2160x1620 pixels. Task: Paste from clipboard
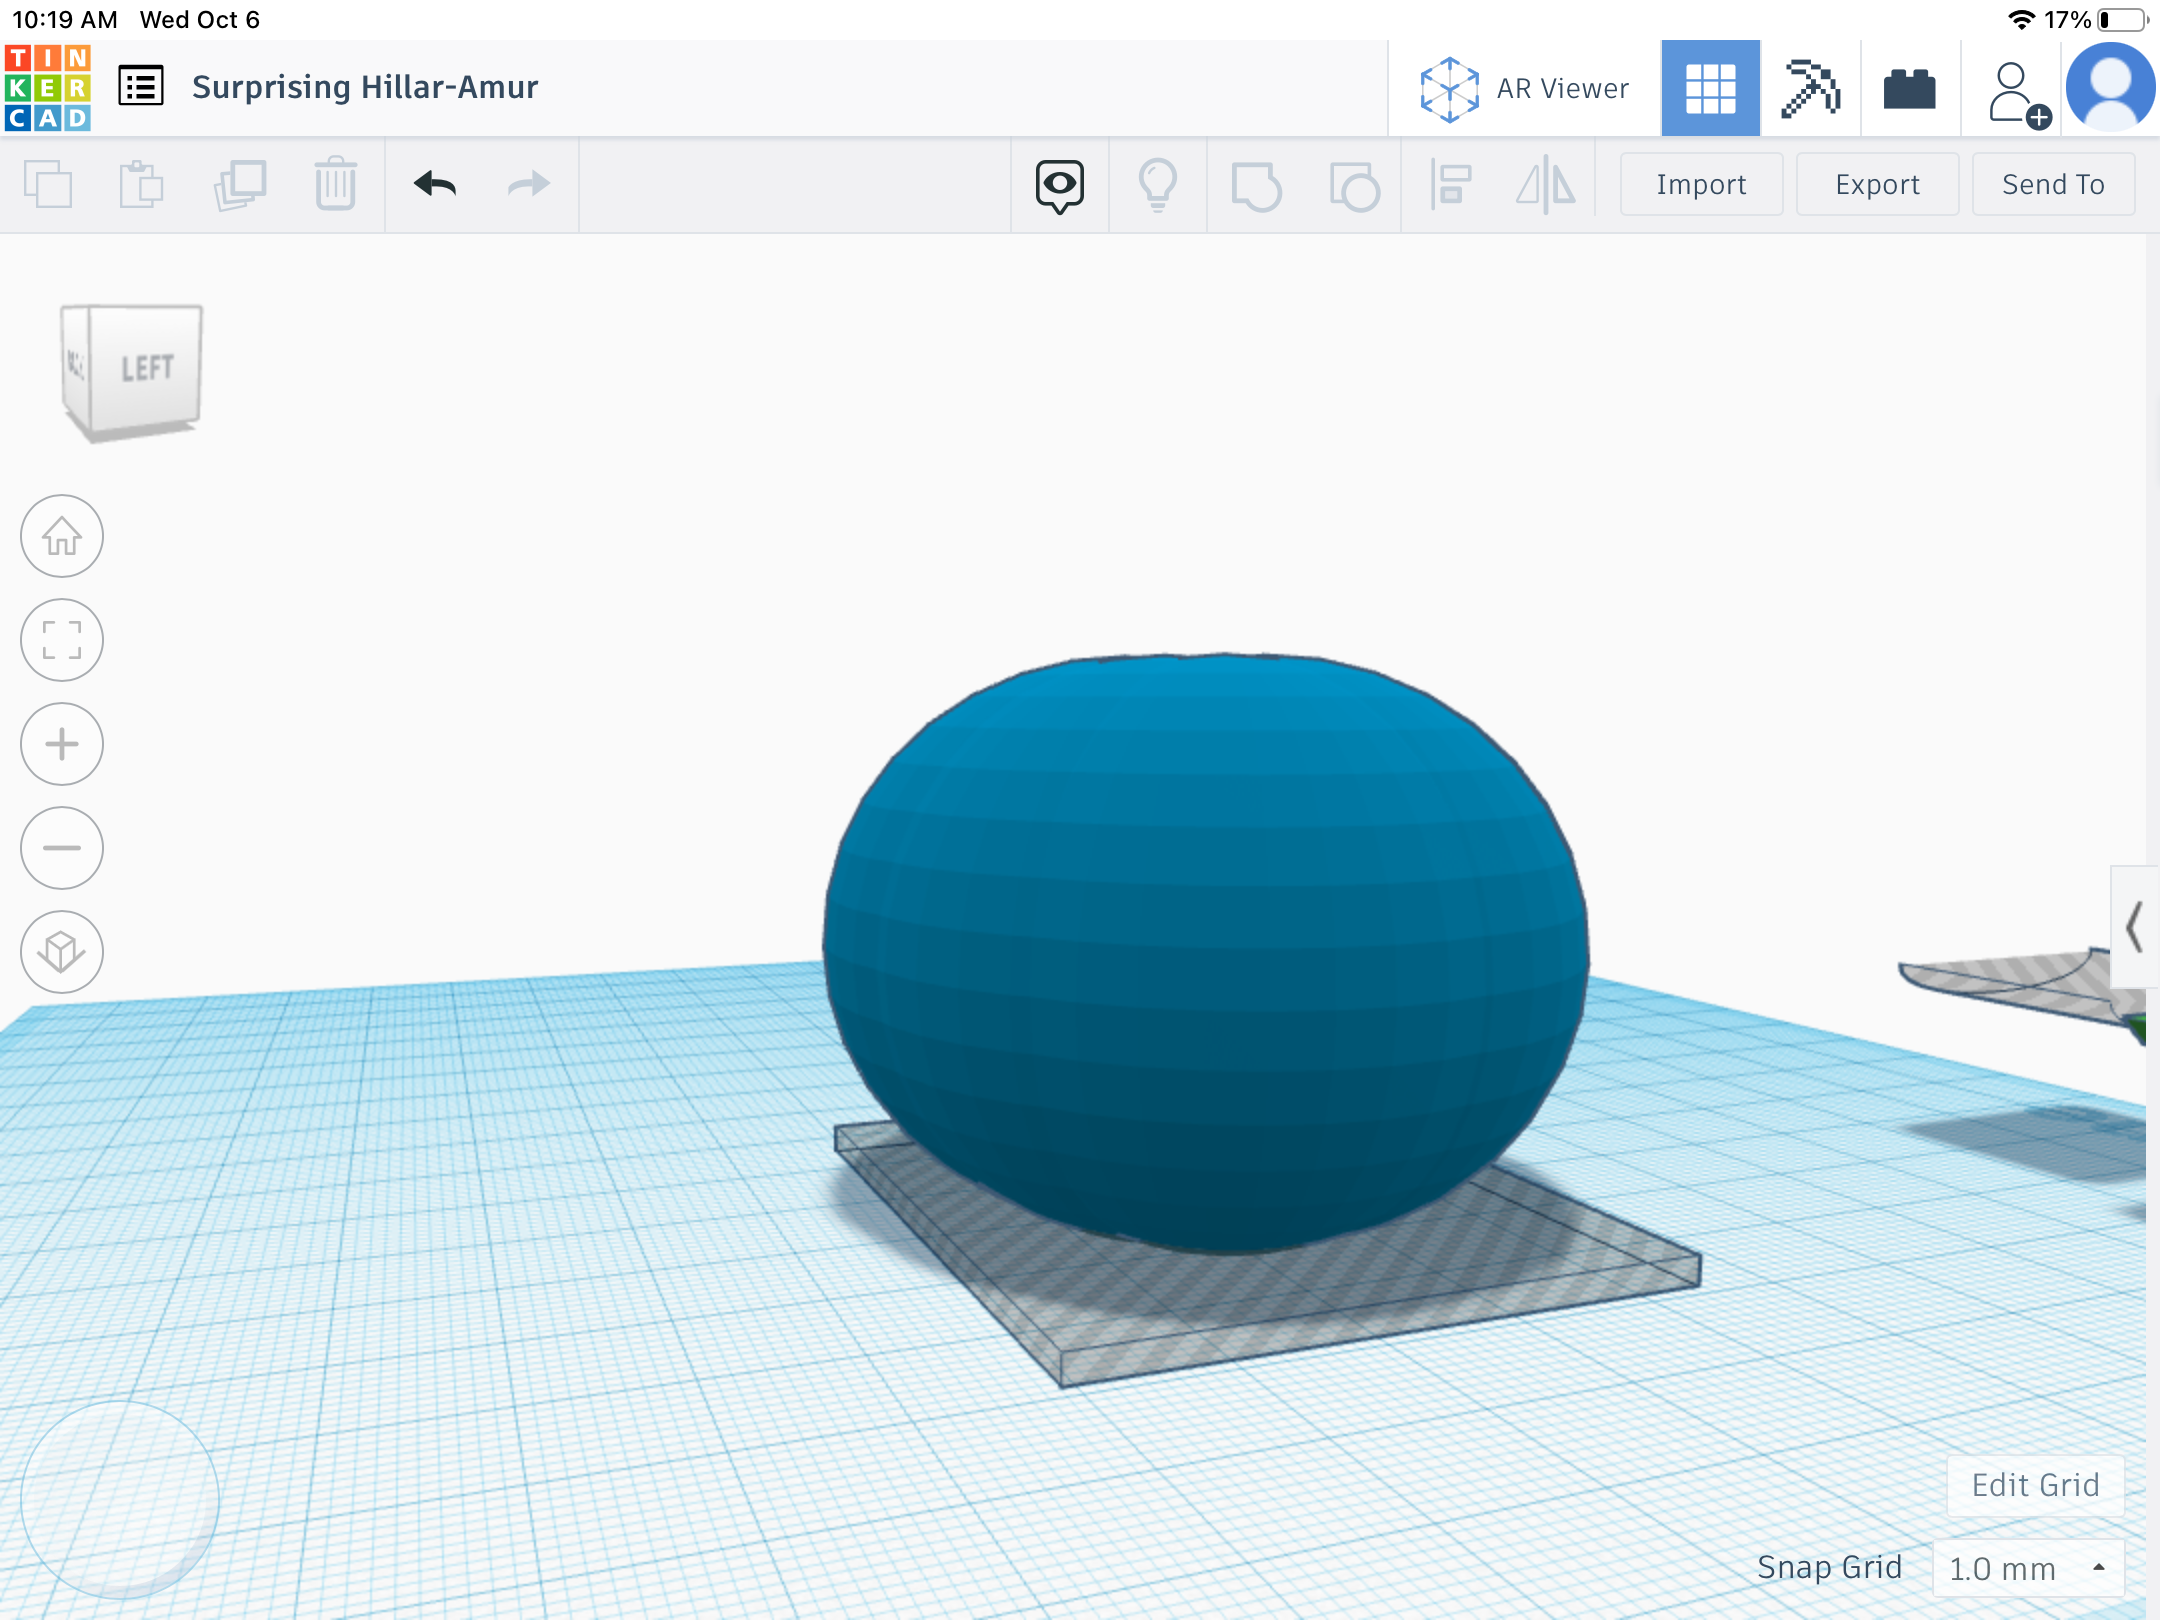tap(141, 184)
